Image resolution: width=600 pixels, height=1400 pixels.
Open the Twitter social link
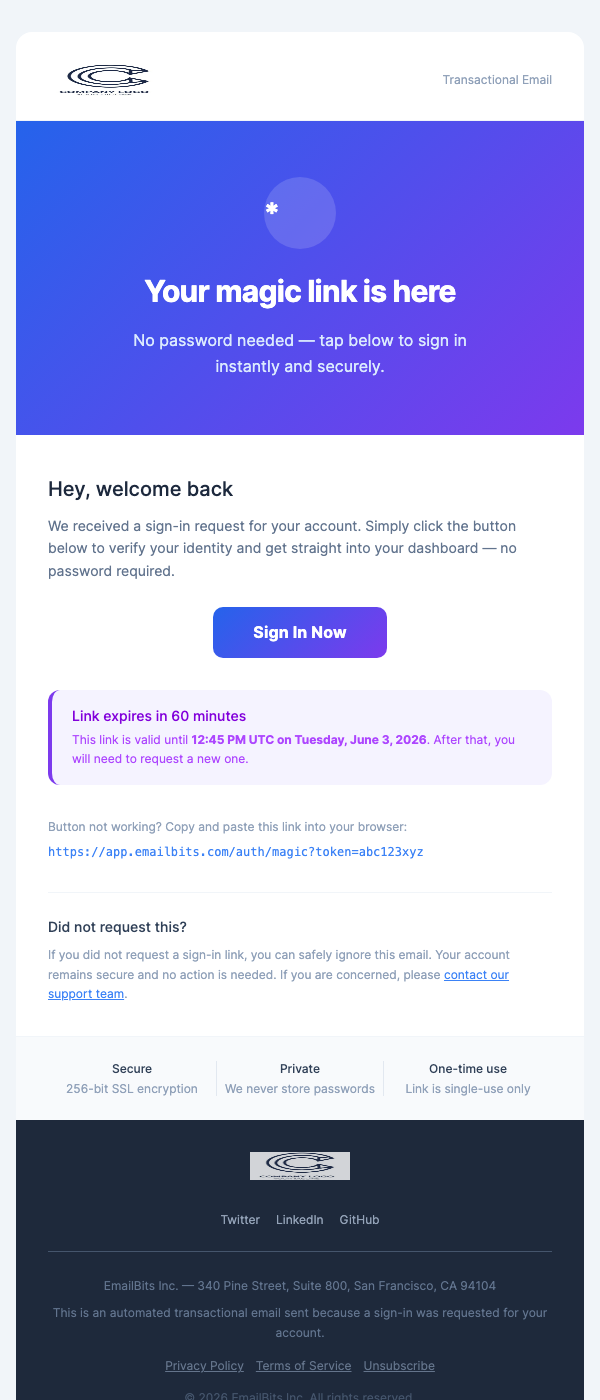coord(240,1219)
